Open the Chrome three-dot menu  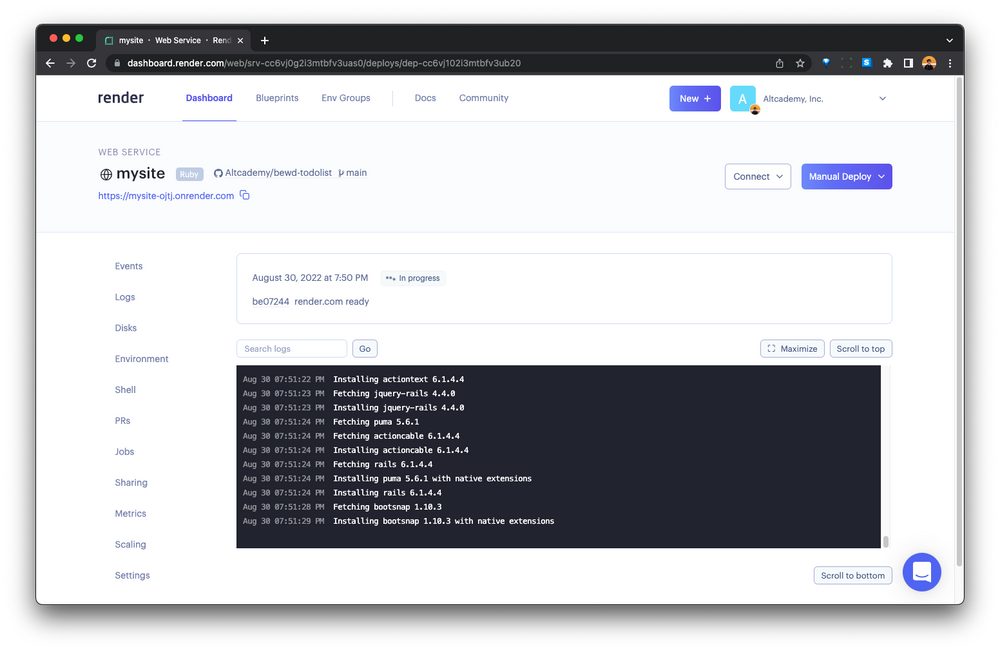click(950, 63)
